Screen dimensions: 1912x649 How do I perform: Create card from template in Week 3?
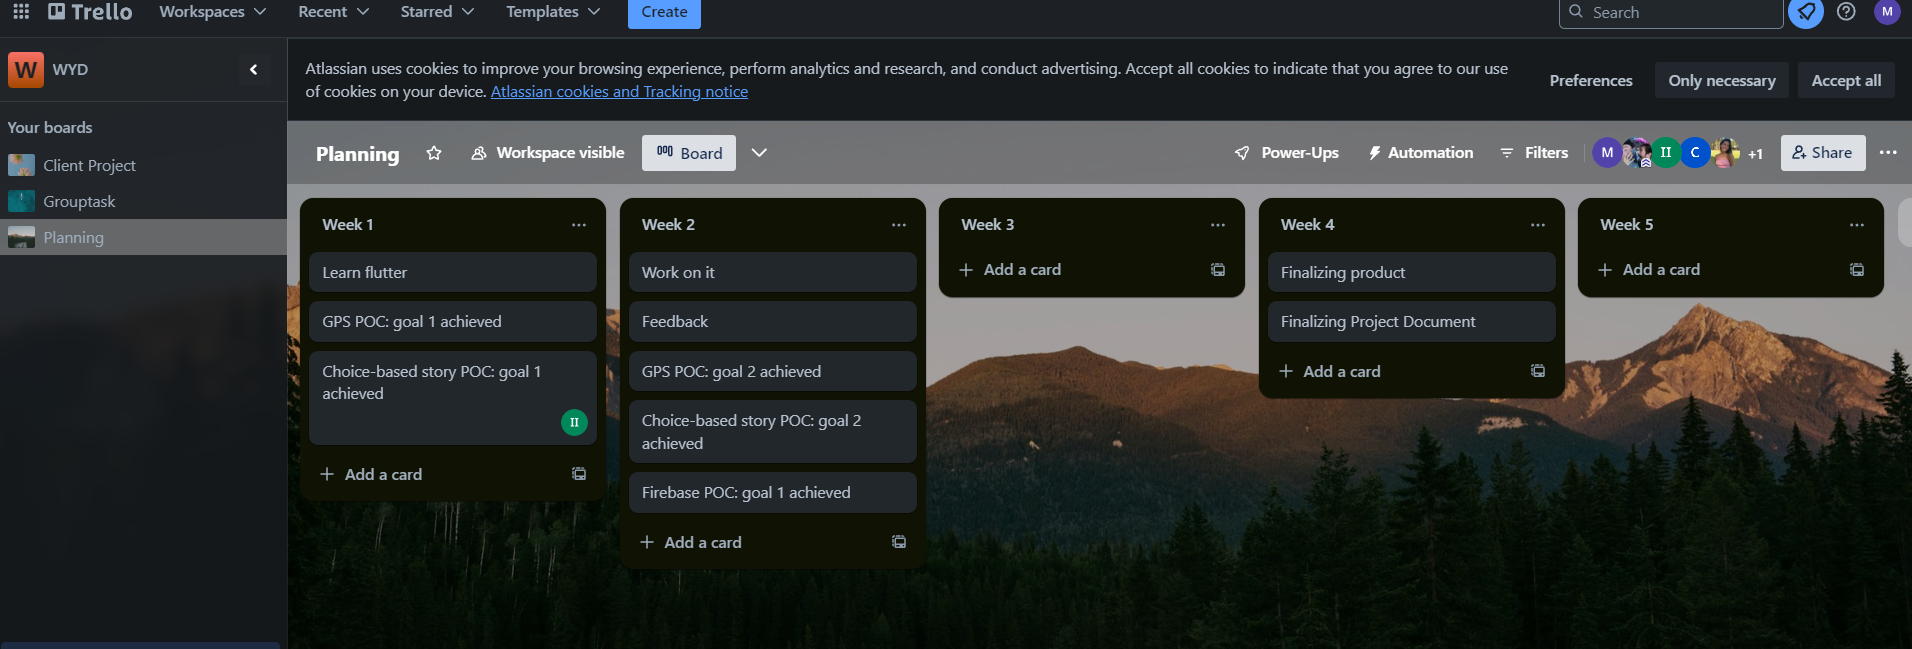1217,270
